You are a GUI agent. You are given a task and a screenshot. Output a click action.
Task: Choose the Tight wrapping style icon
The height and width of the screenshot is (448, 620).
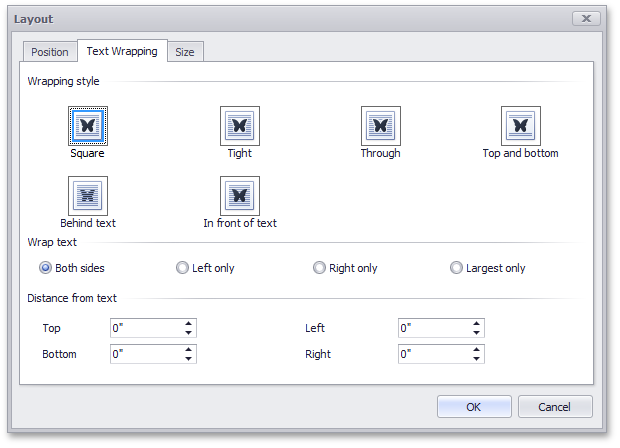240,125
